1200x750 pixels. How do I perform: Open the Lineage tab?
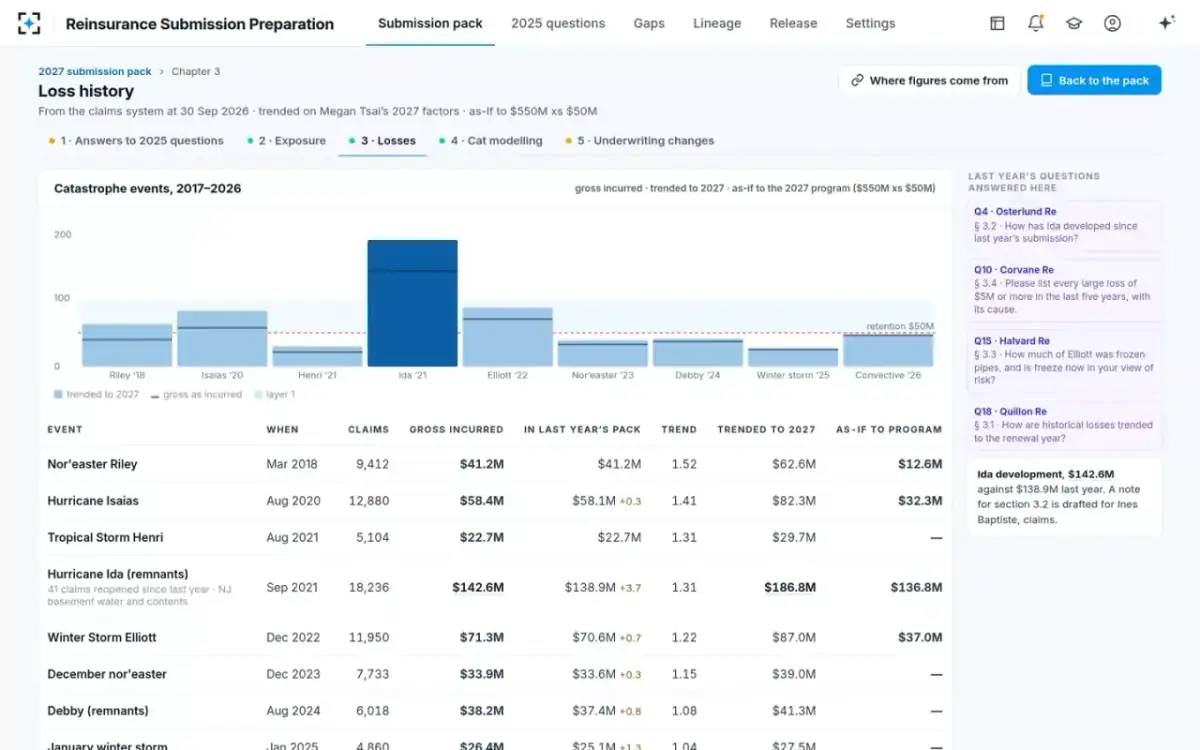coord(717,23)
